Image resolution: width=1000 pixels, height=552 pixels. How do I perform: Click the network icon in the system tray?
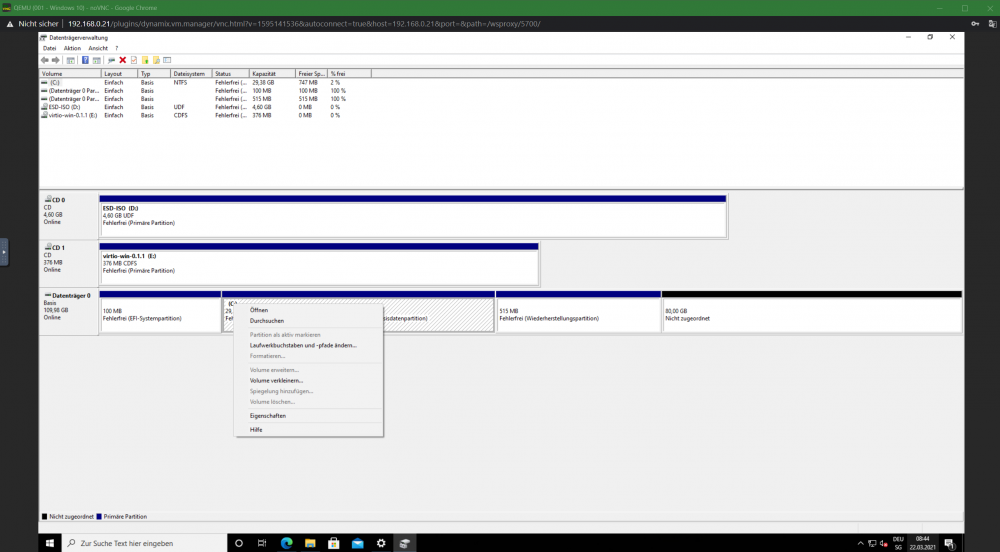(872, 543)
